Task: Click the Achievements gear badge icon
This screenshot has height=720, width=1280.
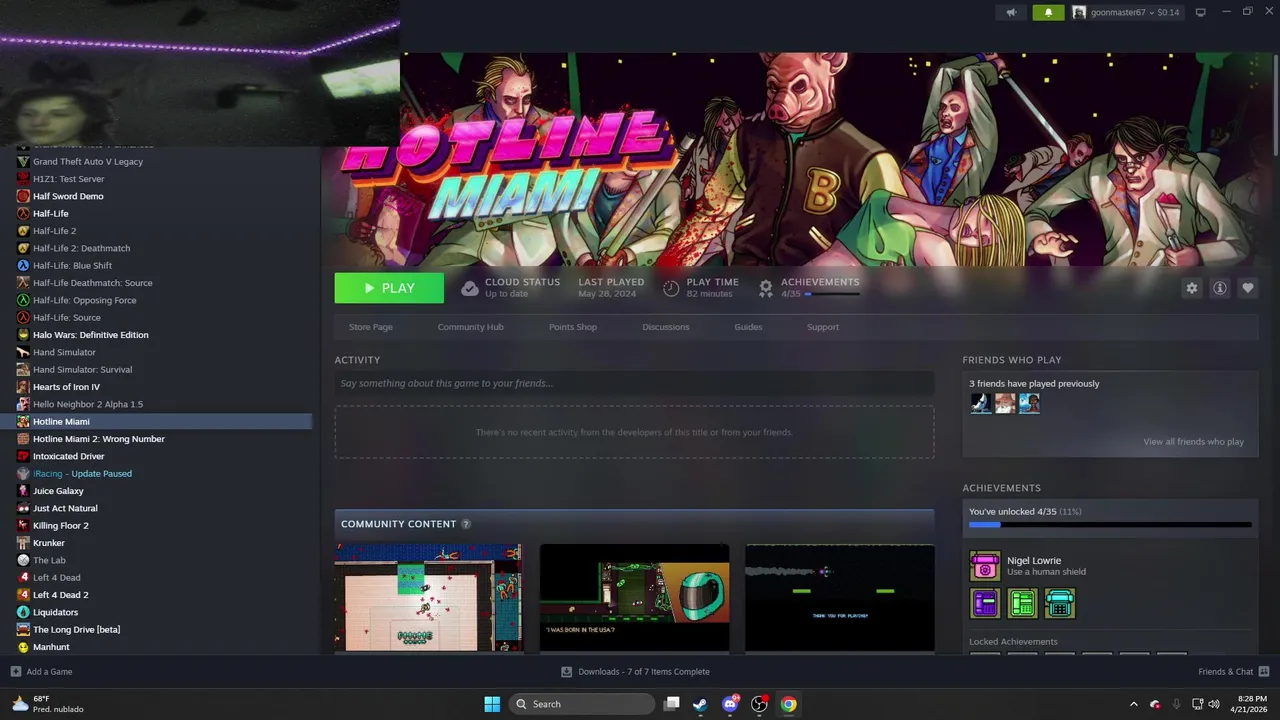Action: (765, 288)
